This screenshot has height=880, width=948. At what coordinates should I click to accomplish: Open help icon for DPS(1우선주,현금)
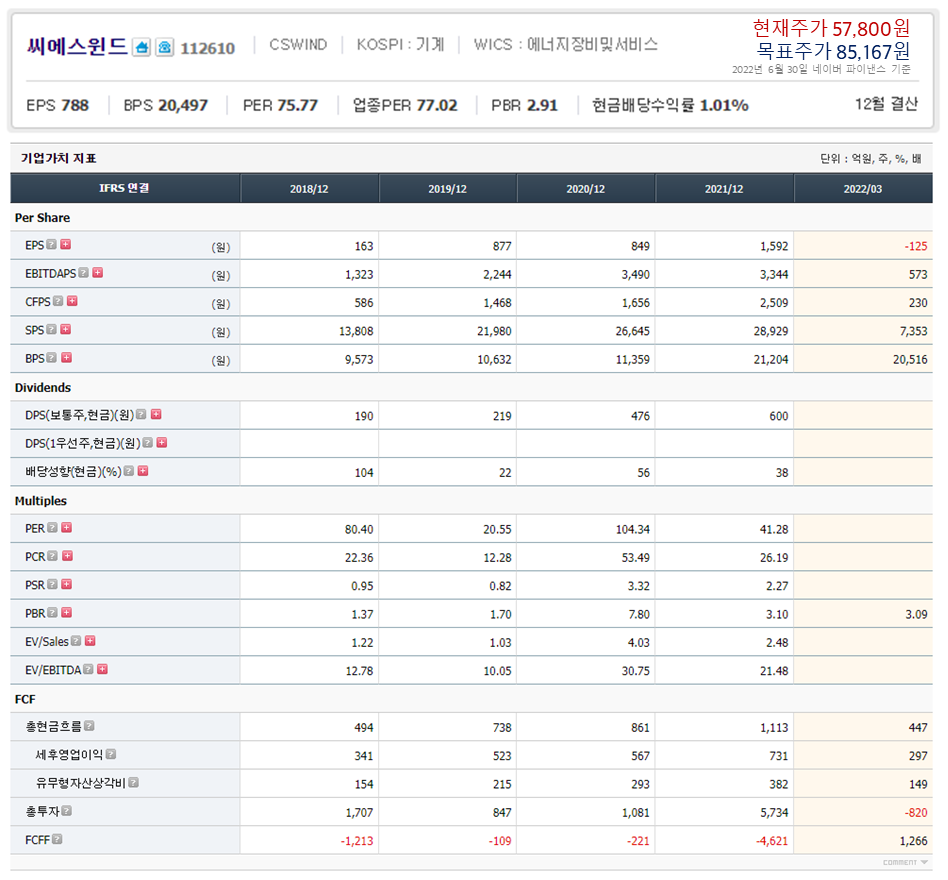coord(148,442)
